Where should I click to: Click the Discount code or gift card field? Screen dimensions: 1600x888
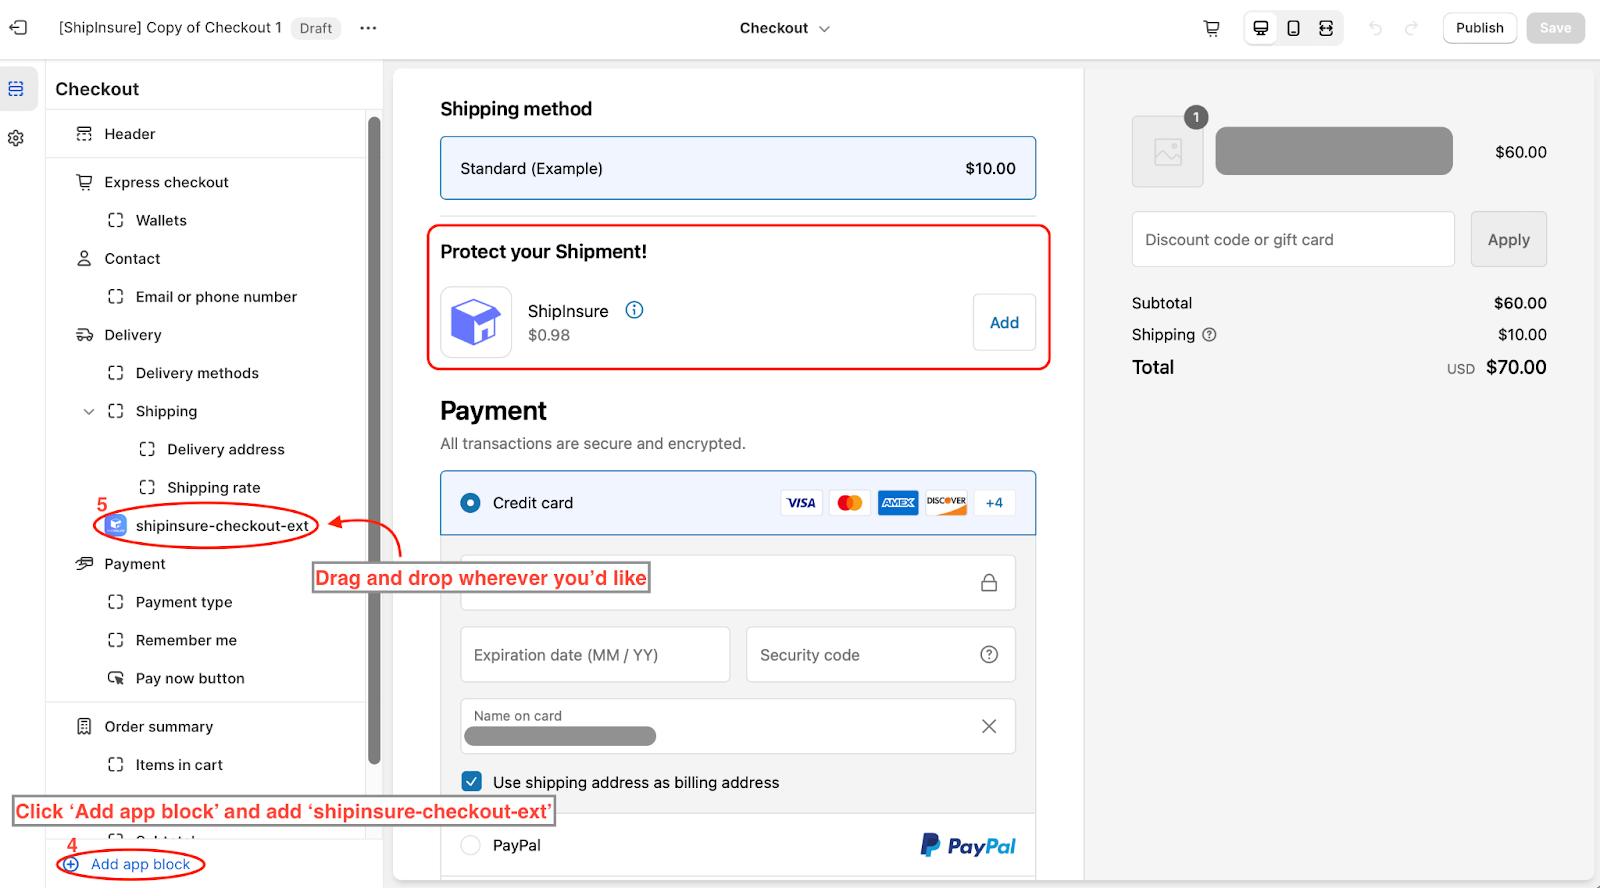point(1293,239)
